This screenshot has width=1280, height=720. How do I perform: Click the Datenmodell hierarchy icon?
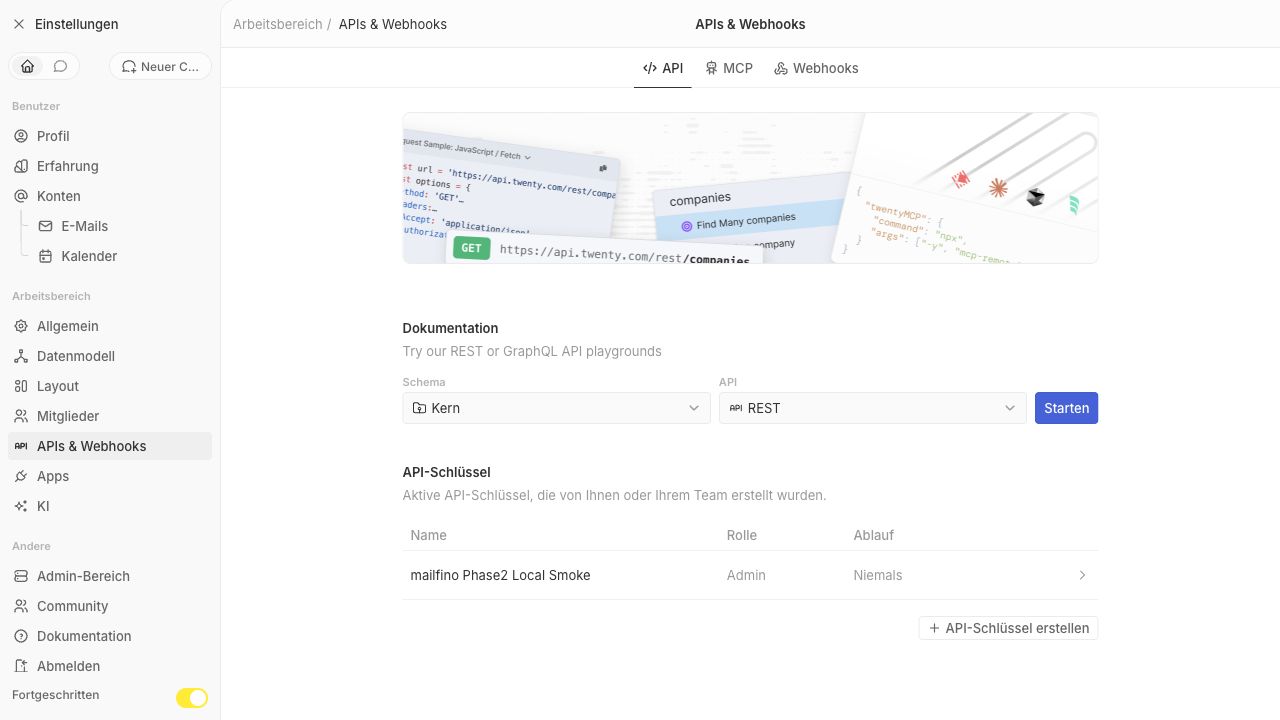tap(21, 356)
